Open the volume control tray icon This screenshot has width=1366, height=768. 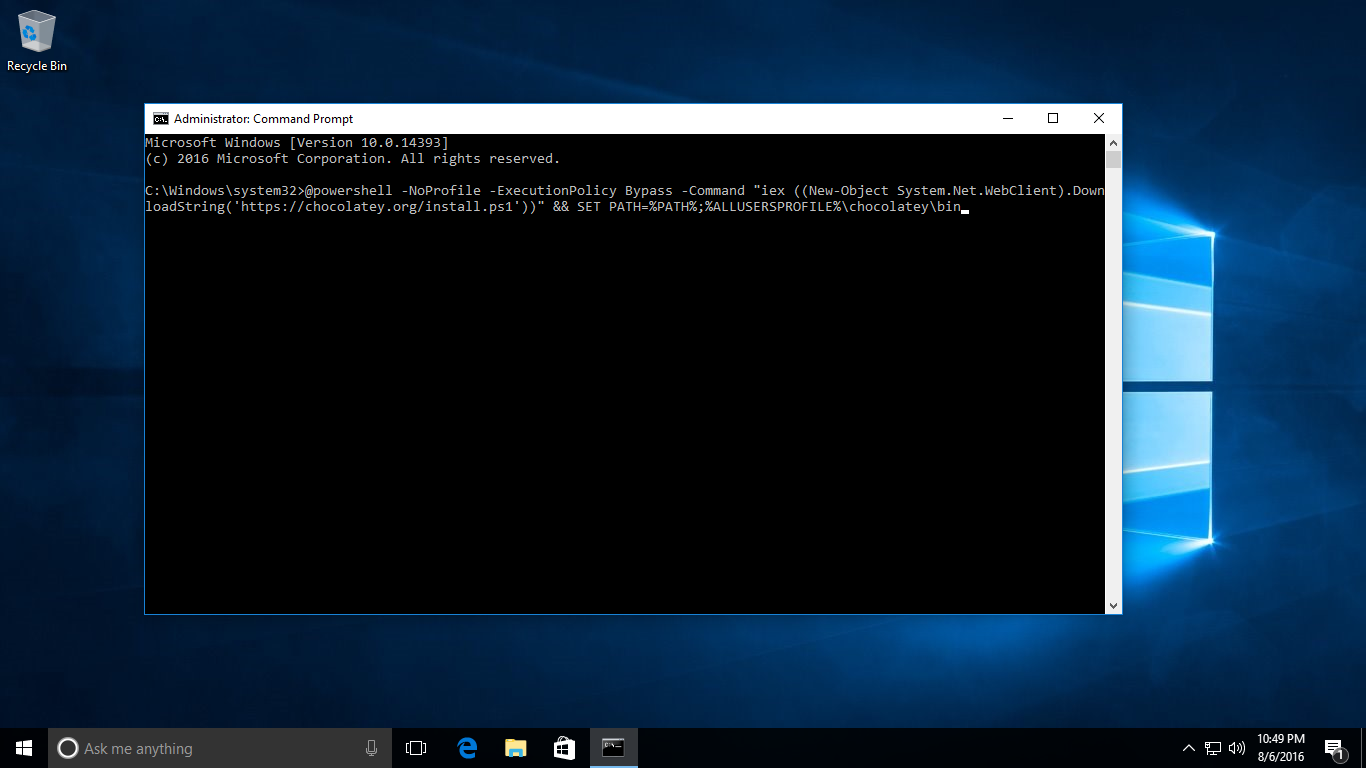point(1237,748)
